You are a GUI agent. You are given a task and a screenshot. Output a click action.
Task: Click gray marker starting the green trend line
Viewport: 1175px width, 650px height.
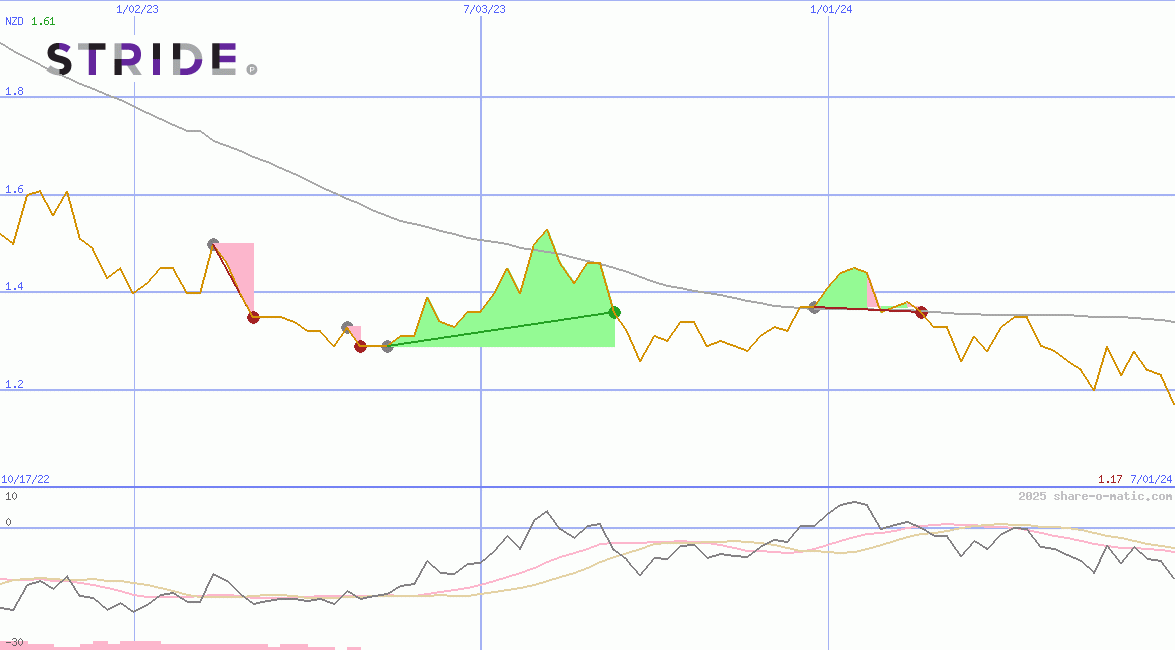(x=388, y=346)
